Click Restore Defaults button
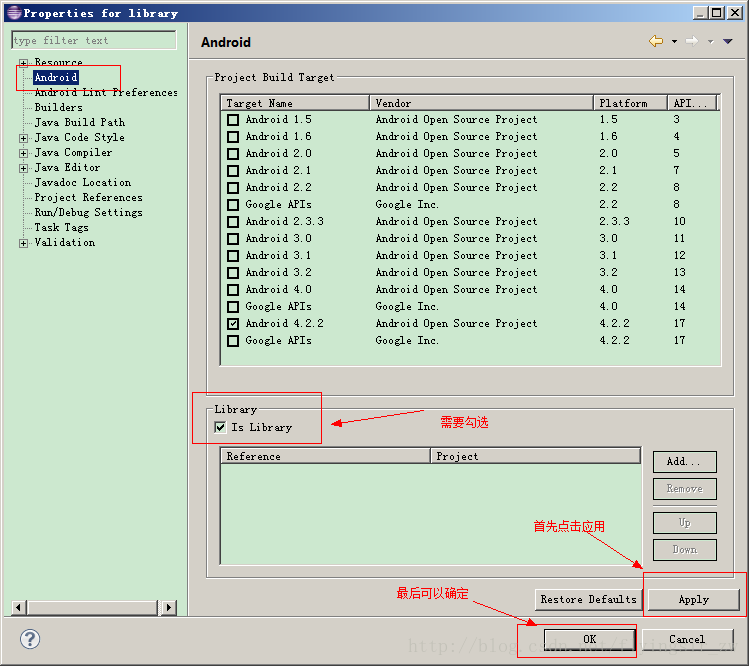749x666 pixels. 588,600
